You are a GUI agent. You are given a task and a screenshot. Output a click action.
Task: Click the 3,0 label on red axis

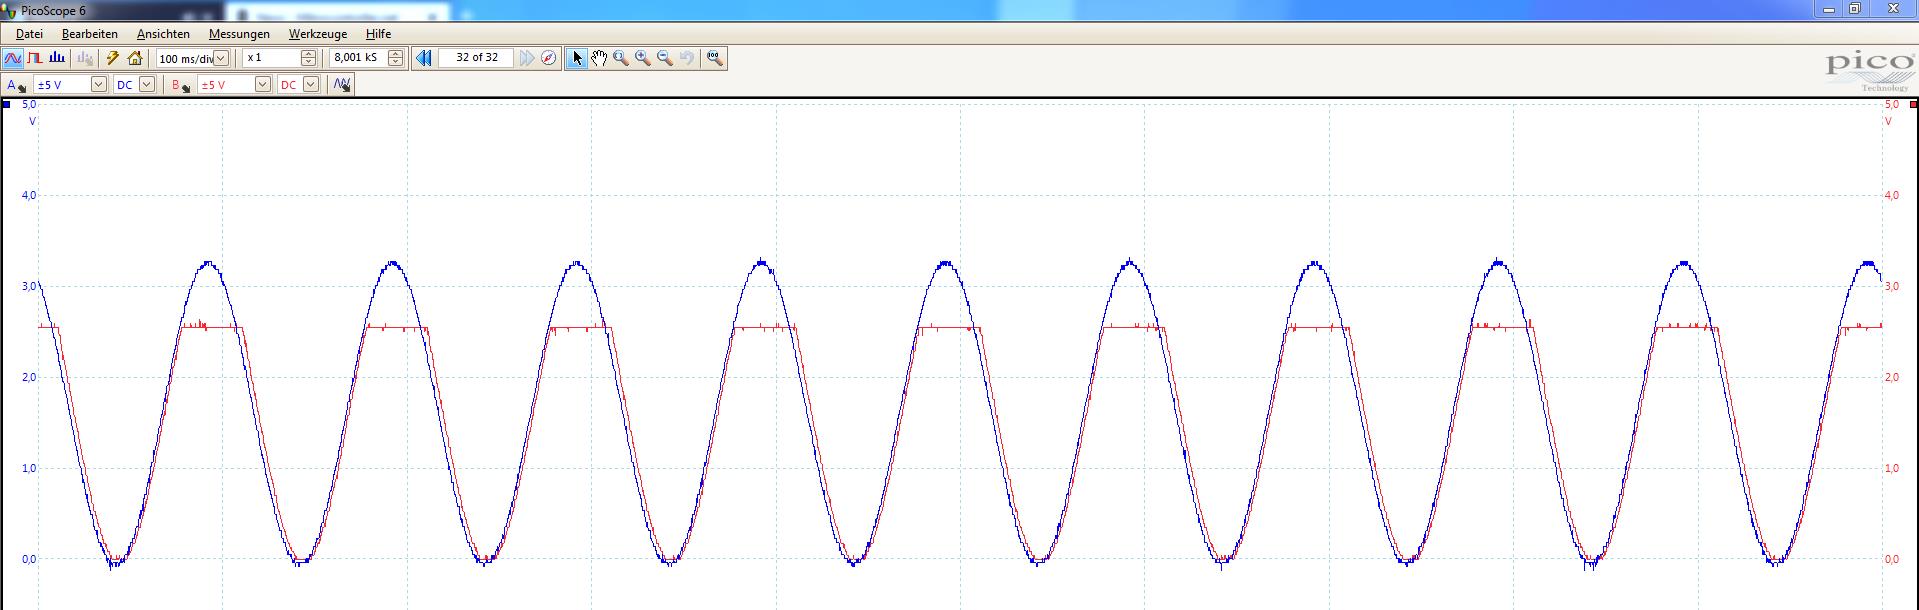pyautogui.click(x=1891, y=286)
